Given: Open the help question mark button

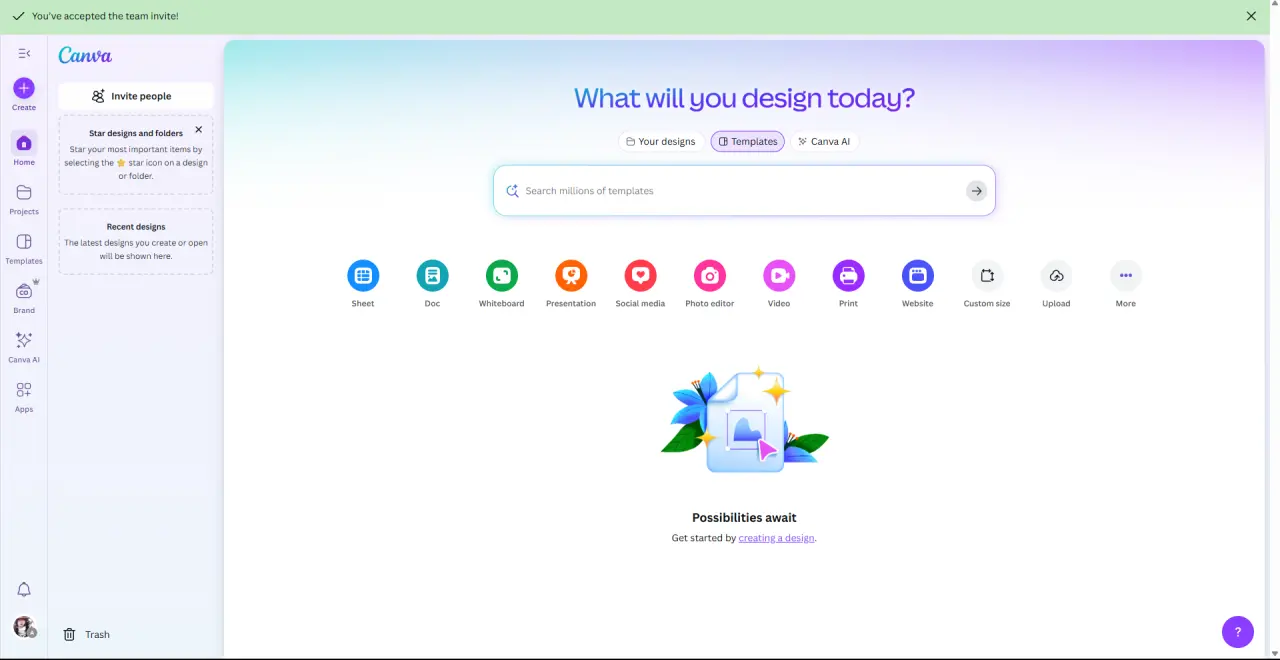Looking at the screenshot, I should point(1238,631).
